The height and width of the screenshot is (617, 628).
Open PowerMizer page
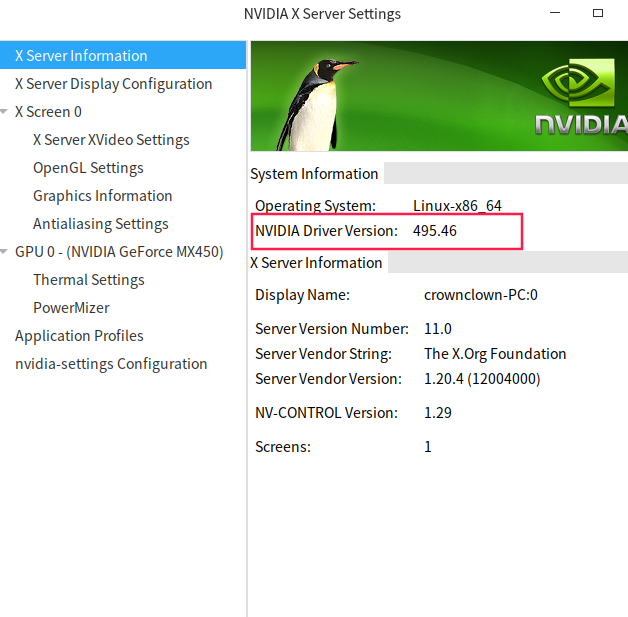click(71, 308)
